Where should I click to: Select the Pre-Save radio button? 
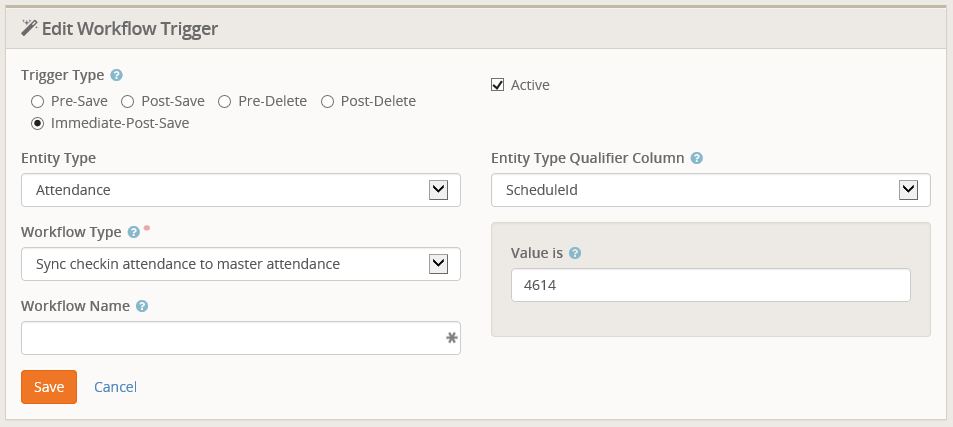click(38, 101)
